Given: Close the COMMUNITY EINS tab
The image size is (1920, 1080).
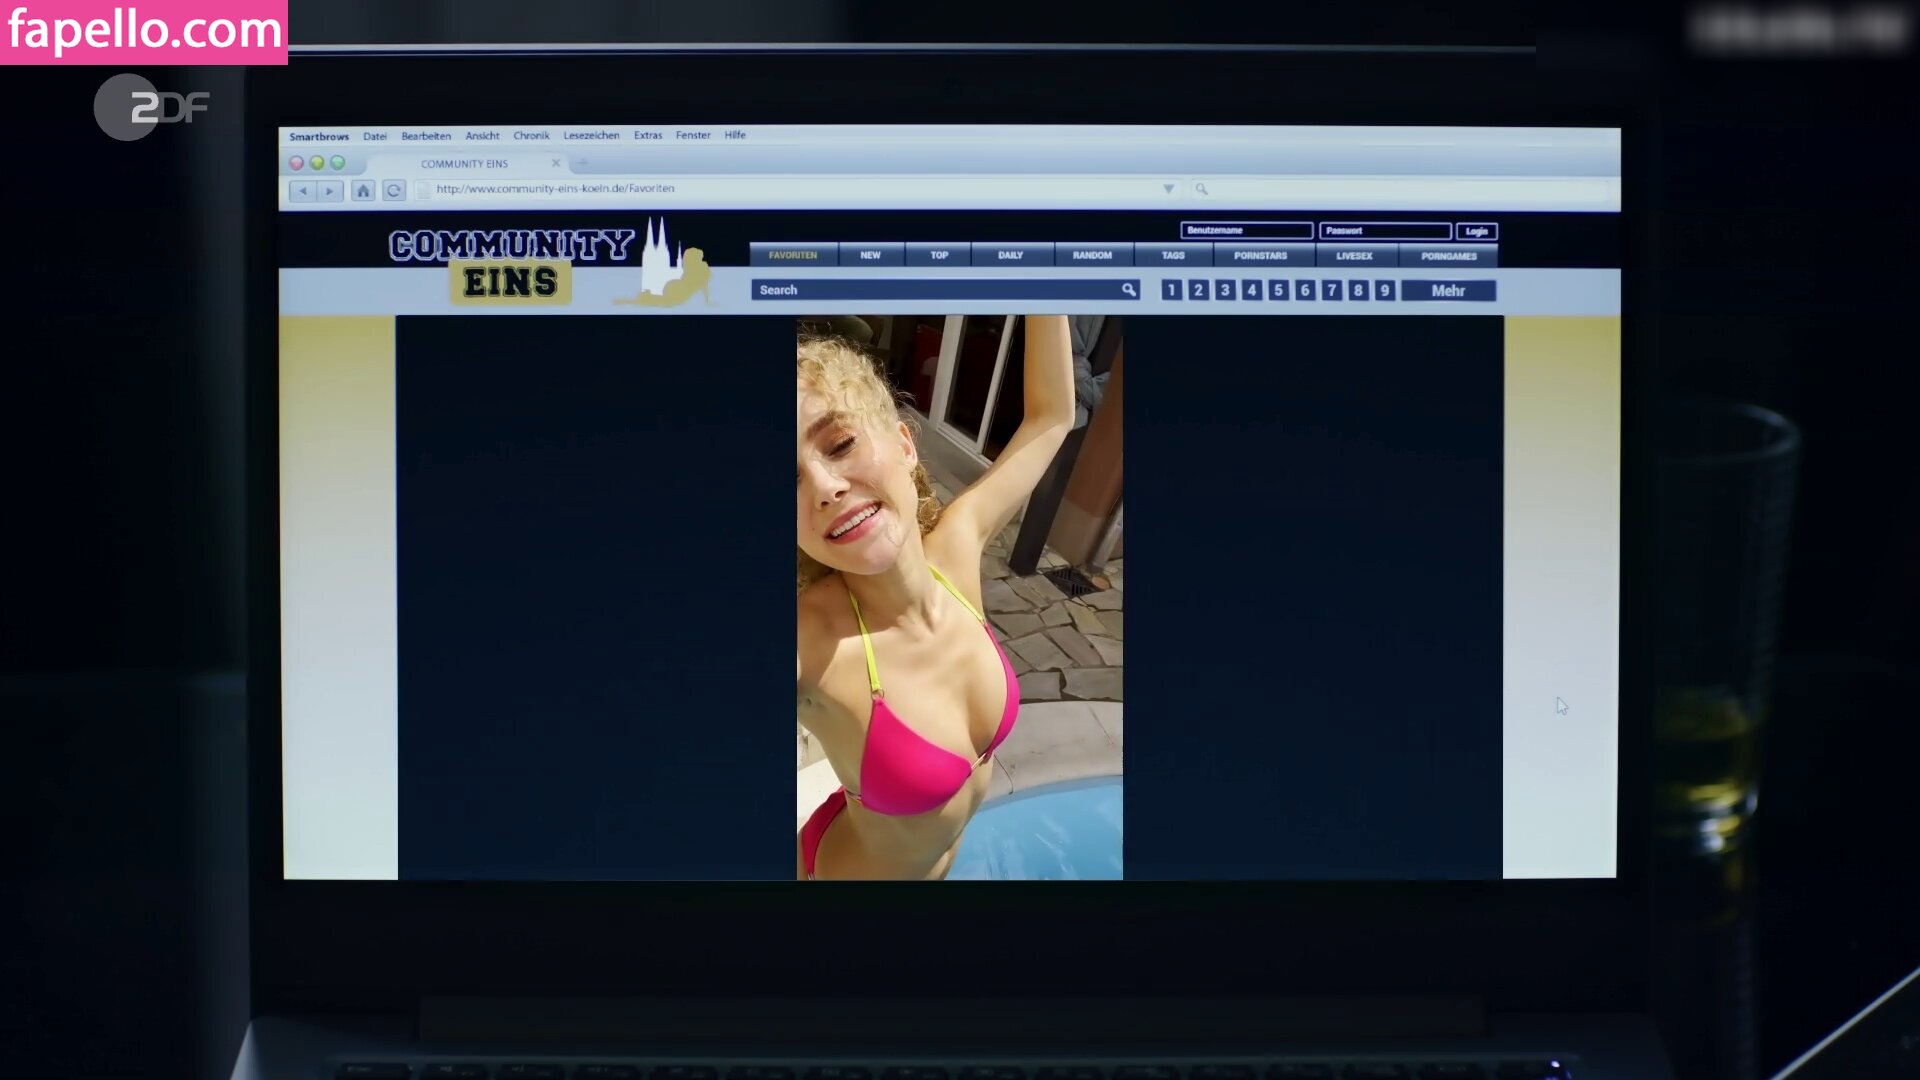Looking at the screenshot, I should [x=556, y=163].
